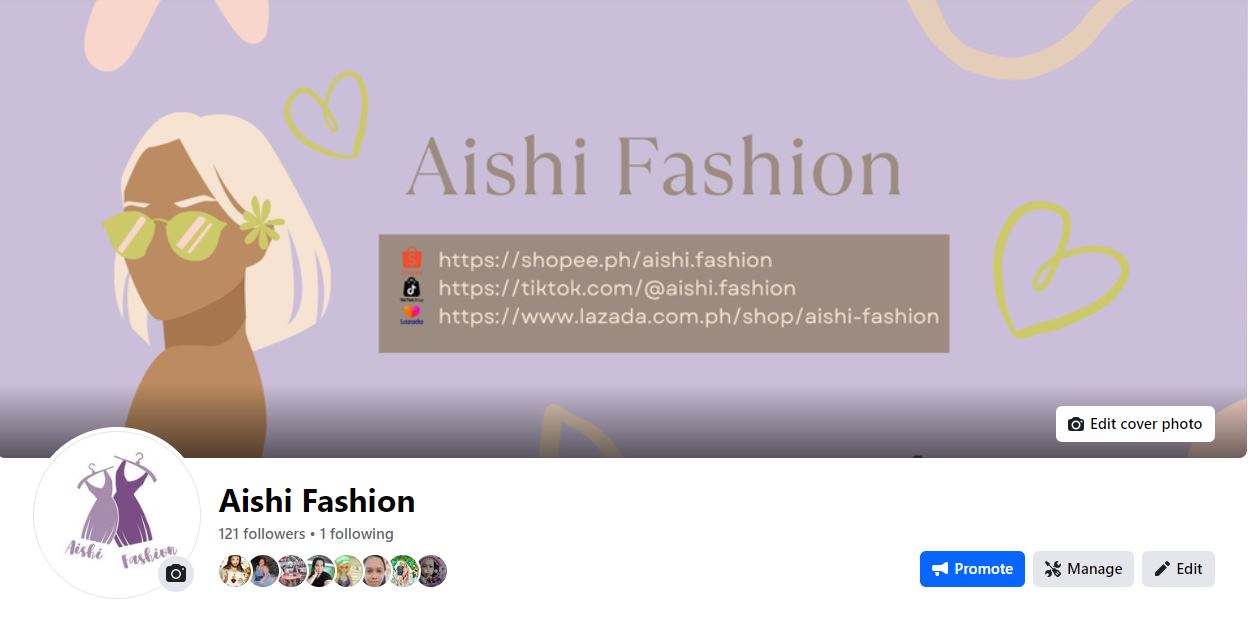Click the TikTok logo in cover banner
Screen dimensions: 1248x618
[412, 289]
